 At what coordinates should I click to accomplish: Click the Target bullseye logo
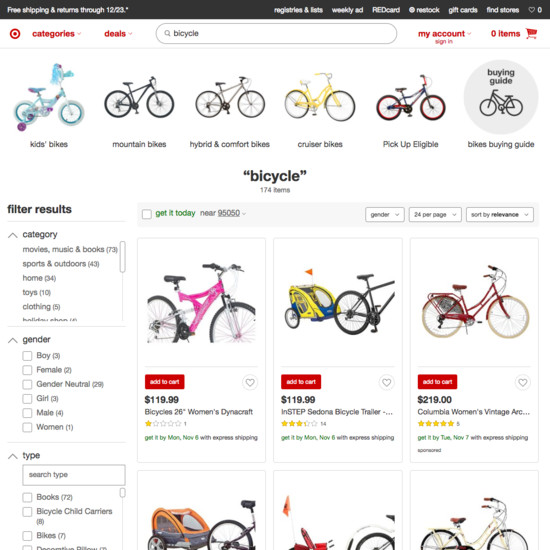pos(15,34)
